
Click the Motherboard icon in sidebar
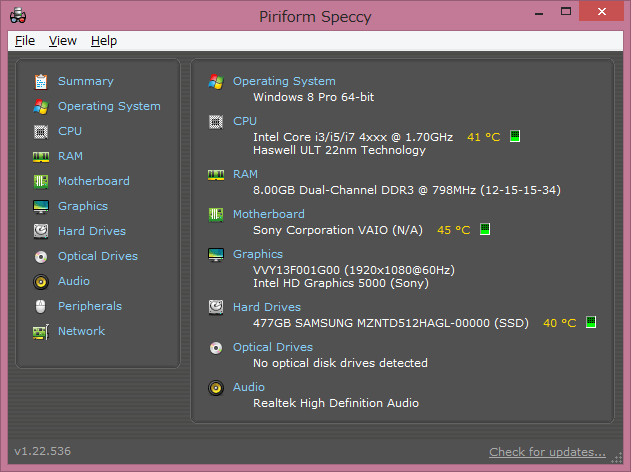(41, 181)
